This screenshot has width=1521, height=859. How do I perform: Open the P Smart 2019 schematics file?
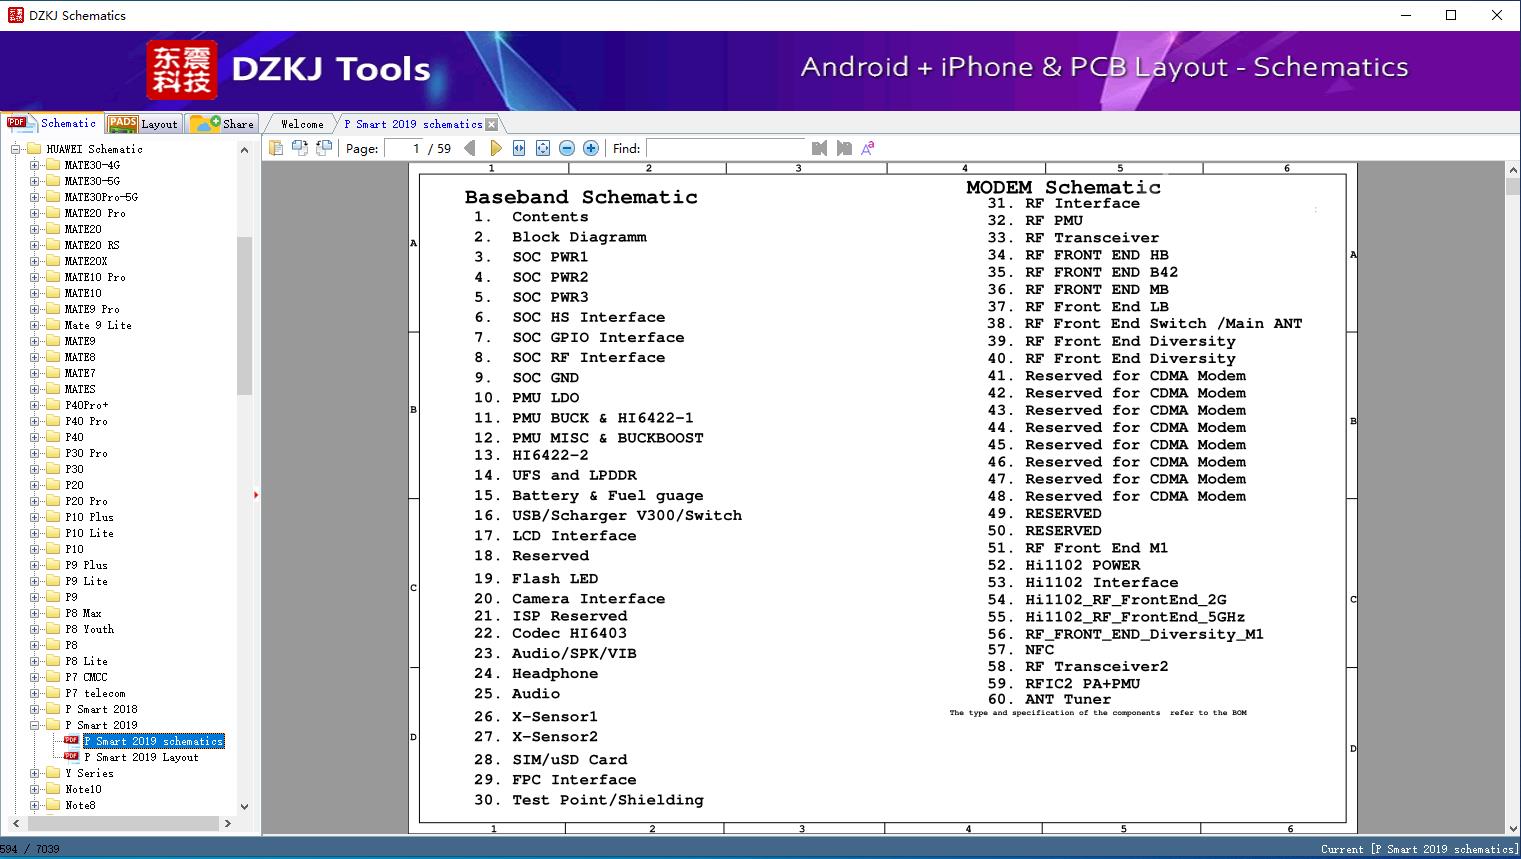154,741
